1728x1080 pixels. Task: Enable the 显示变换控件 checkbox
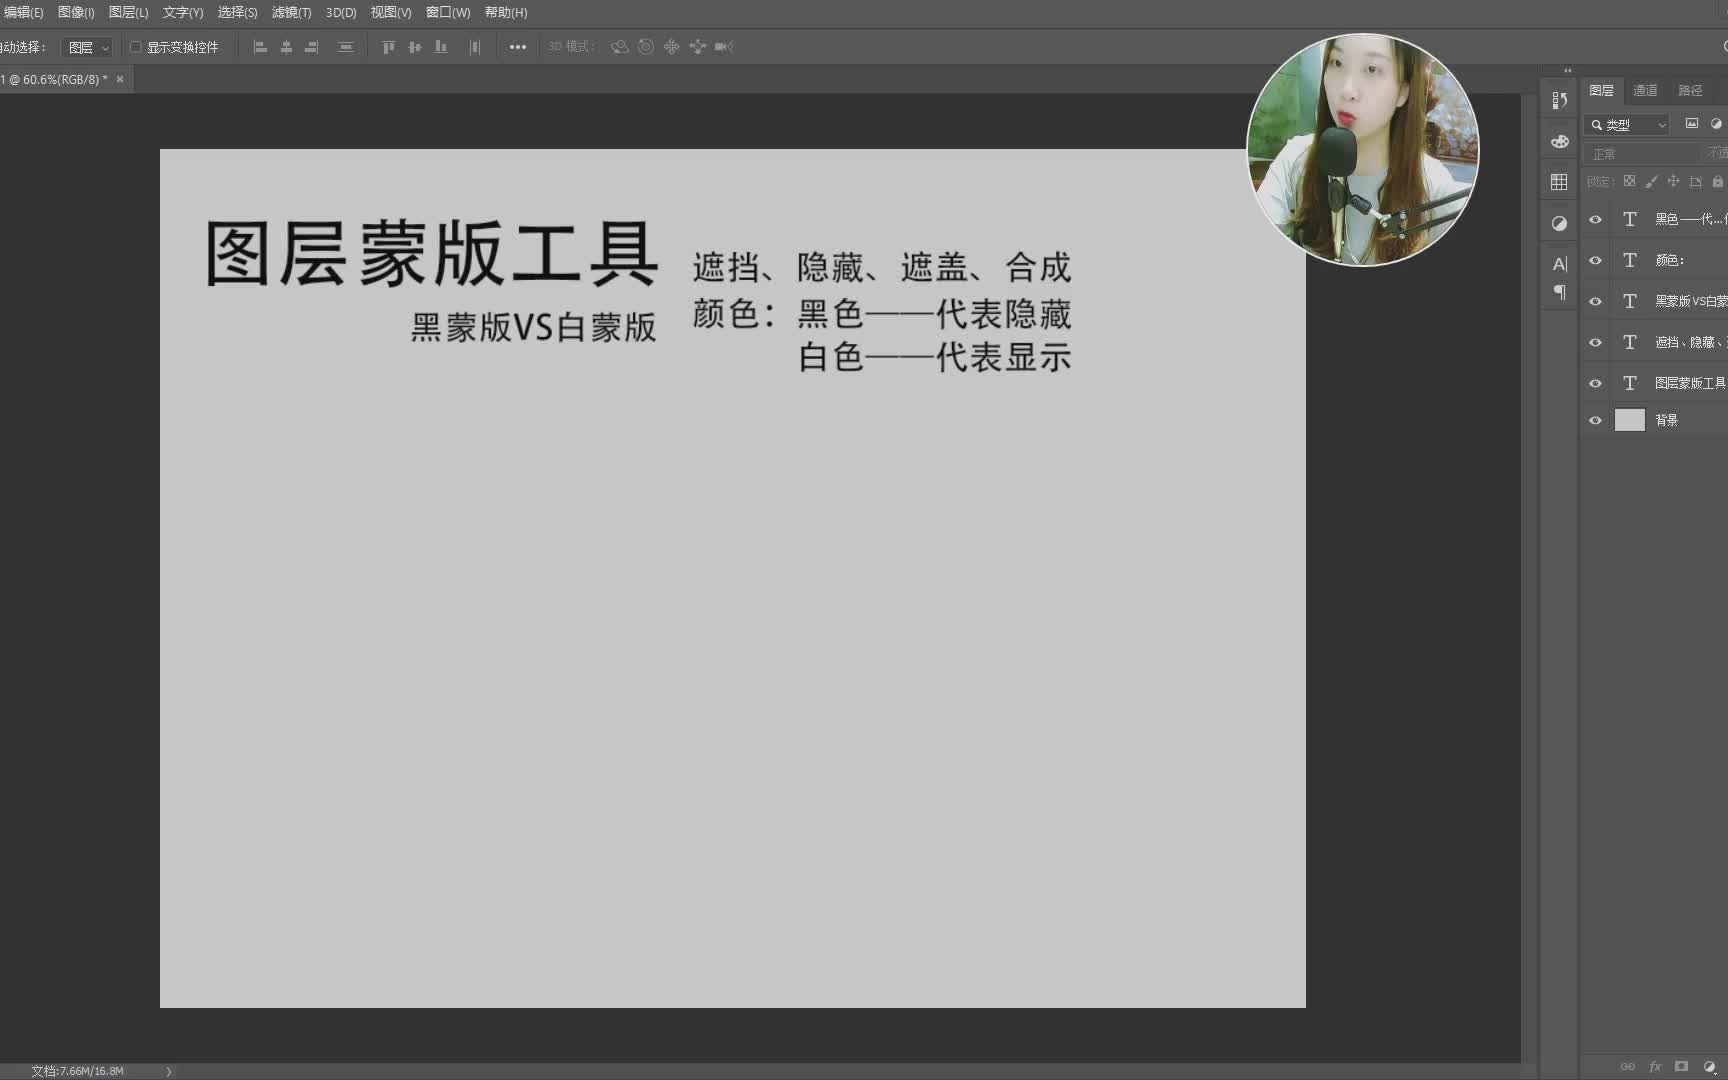point(136,46)
